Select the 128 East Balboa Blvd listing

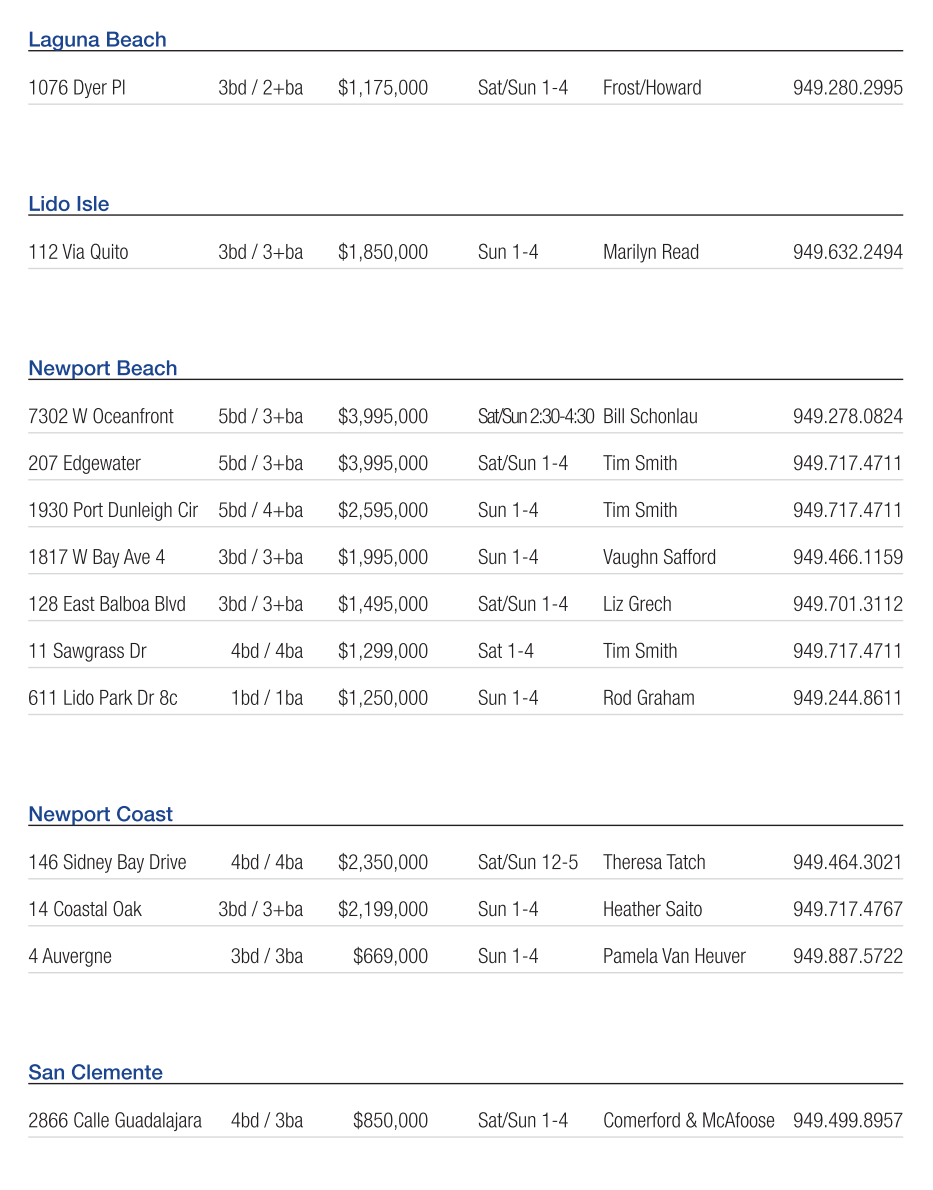[107, 604]
